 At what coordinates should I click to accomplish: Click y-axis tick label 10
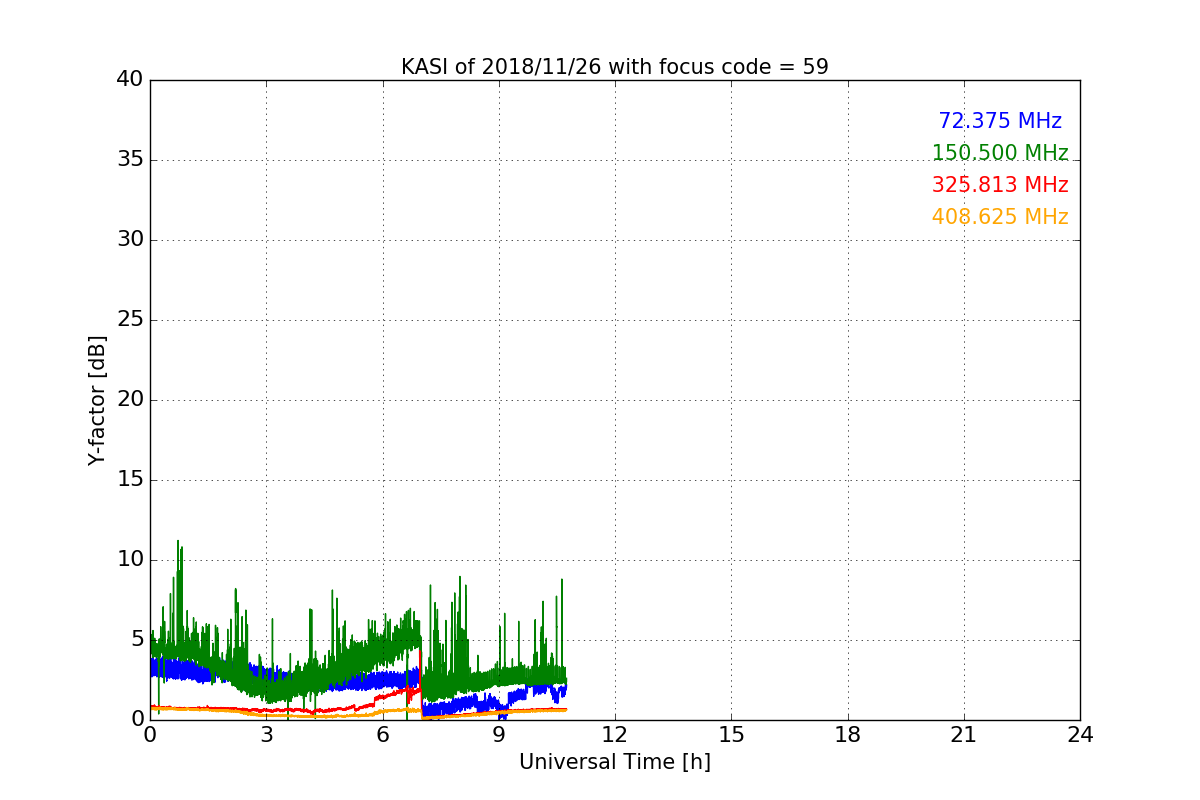(x=130, y=560)
